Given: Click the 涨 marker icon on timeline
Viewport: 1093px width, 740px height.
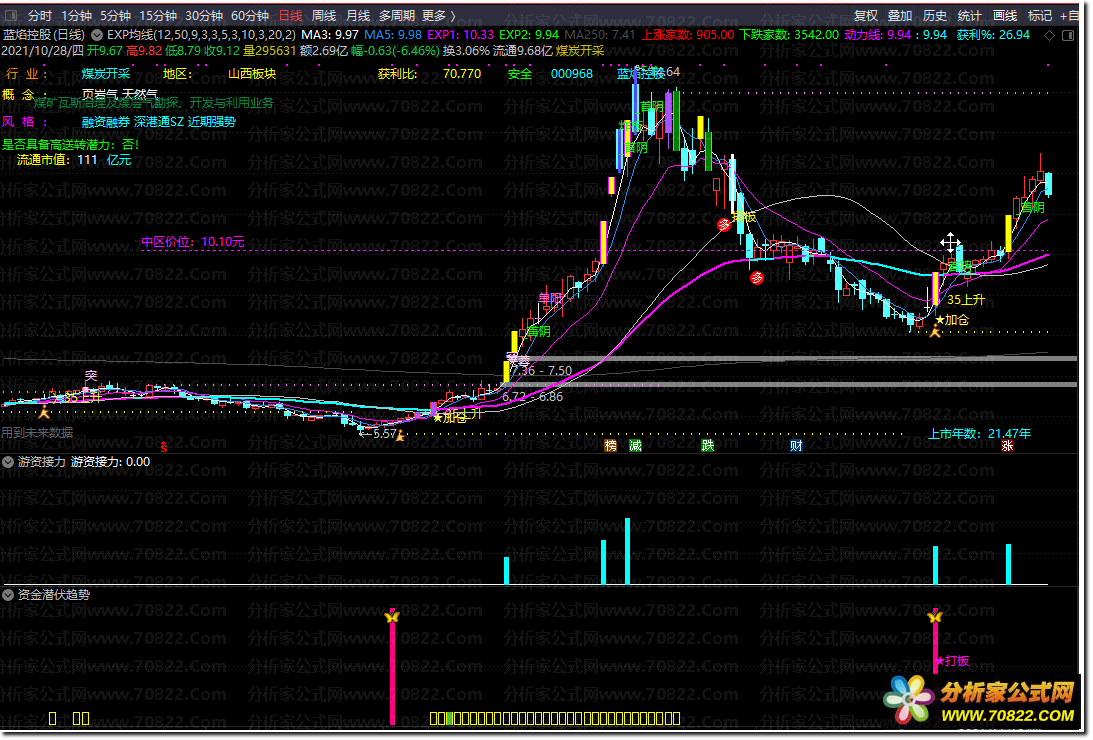Looking at the screenshot, I should point(1007,446).
